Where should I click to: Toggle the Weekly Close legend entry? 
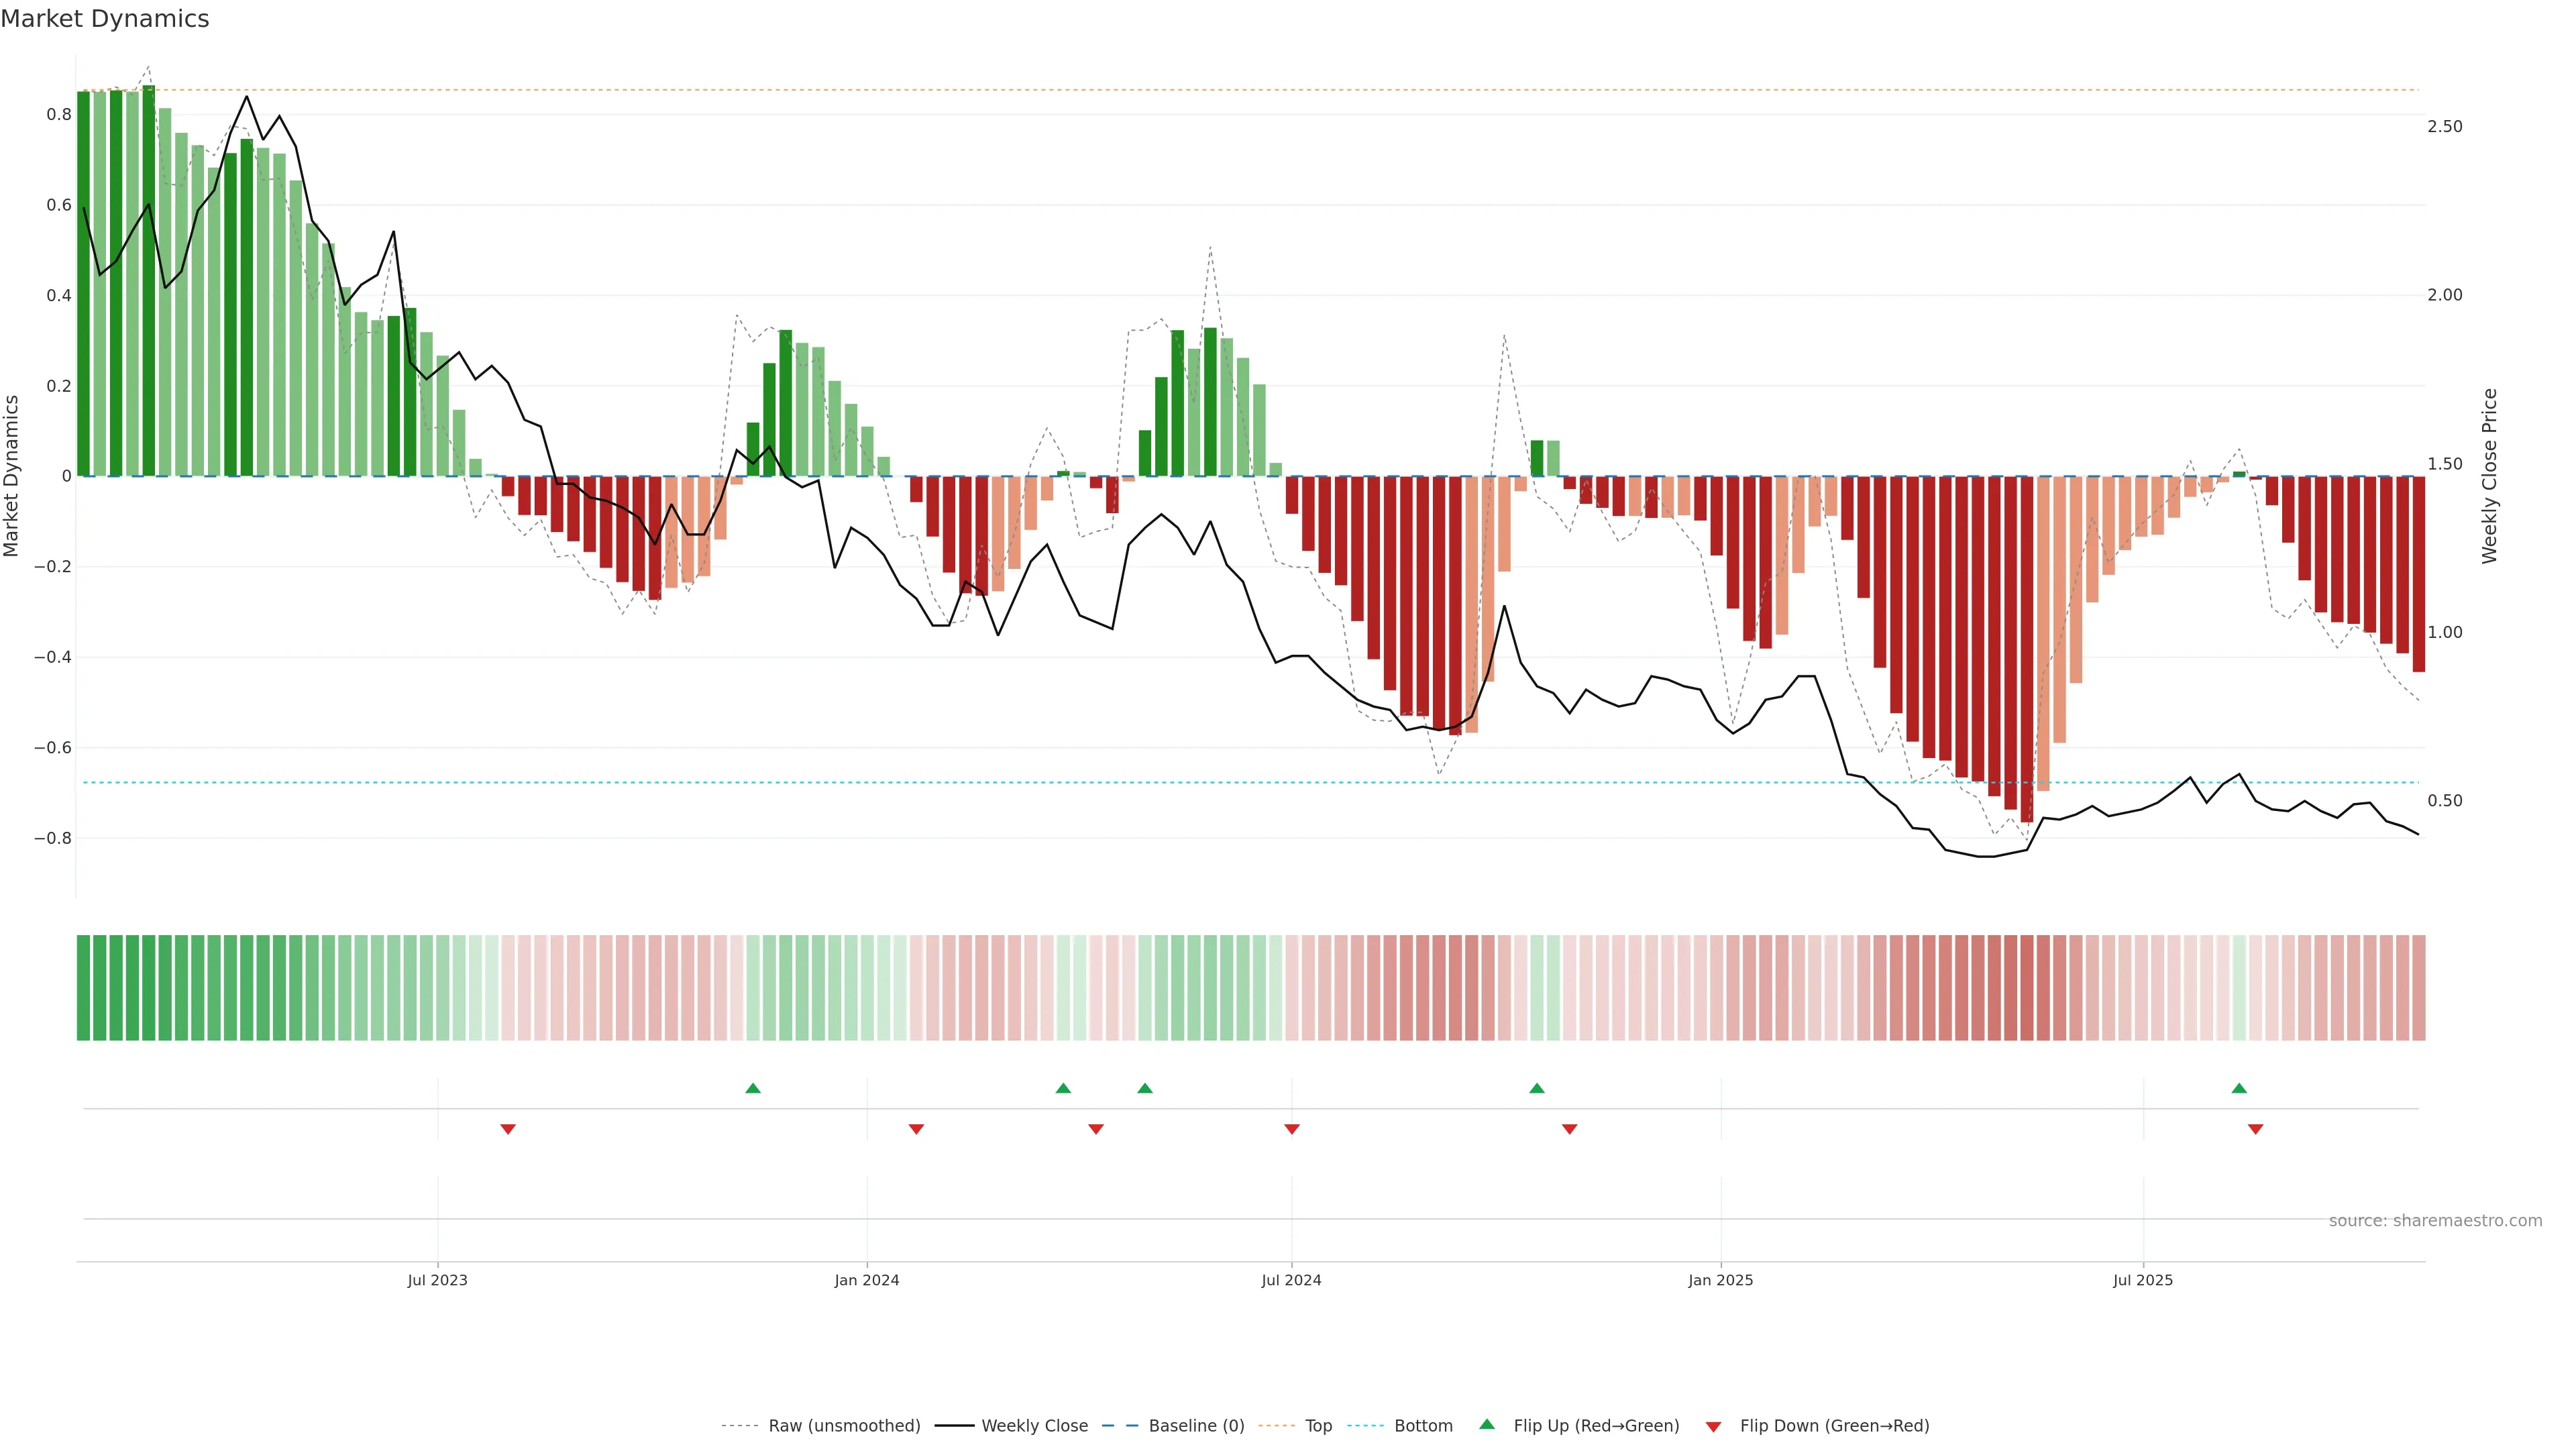click(1034, 1425)
